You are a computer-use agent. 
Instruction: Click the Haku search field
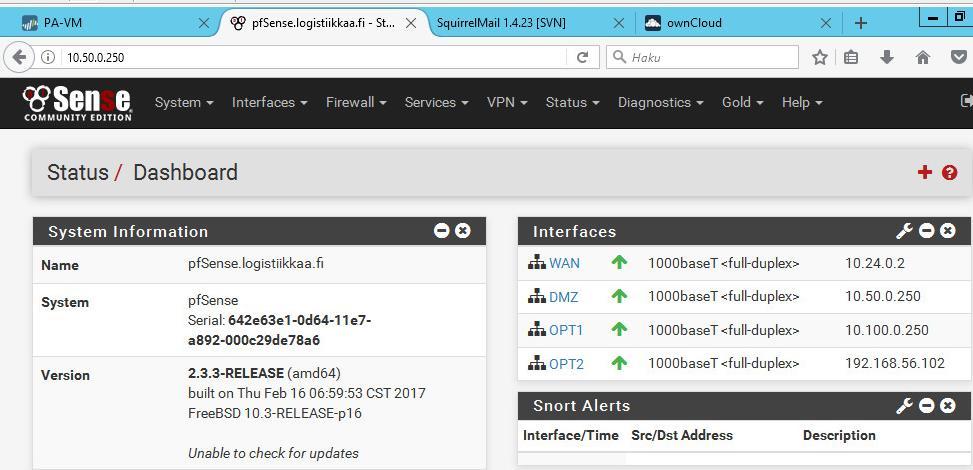point(702,58)
